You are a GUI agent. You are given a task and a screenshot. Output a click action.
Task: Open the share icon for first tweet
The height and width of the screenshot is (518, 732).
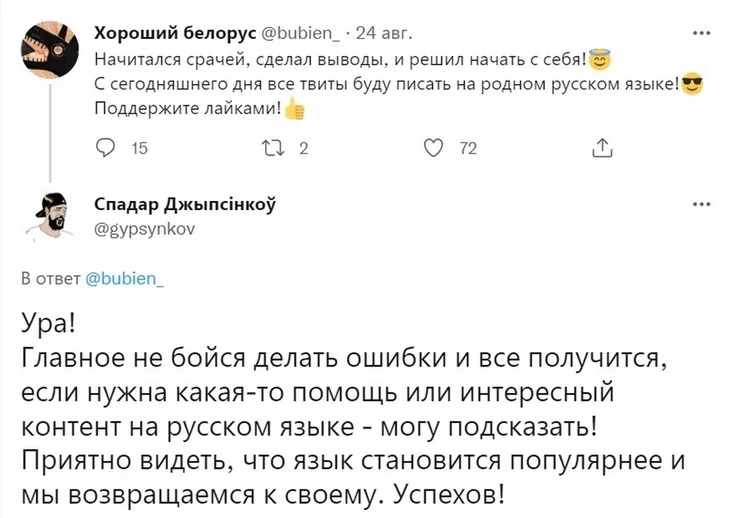click(601, 150)
